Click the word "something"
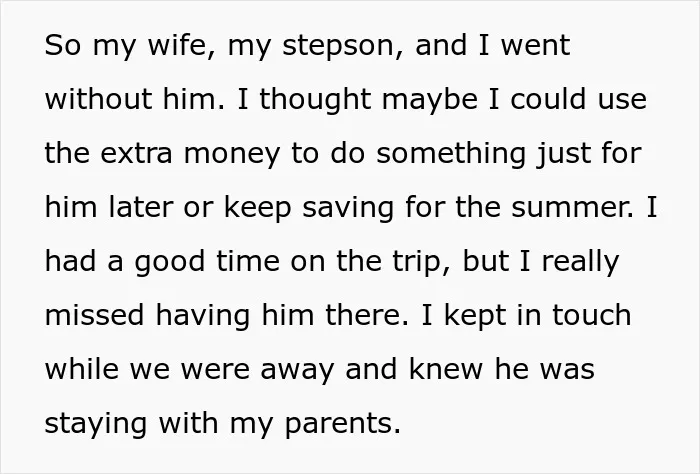 click(x=451, y=154)
